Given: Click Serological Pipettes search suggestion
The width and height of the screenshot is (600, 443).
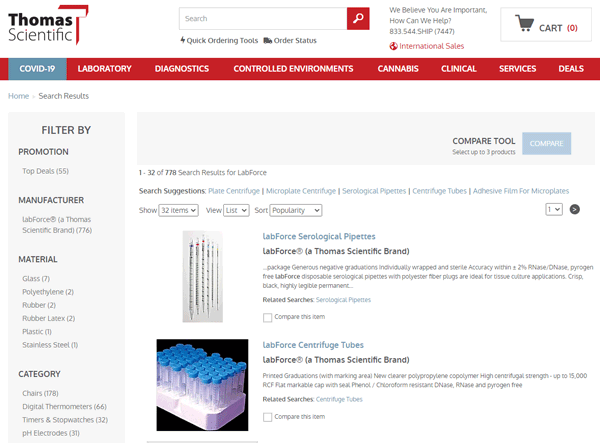Looking at the screenshot, I should (374, 191).
